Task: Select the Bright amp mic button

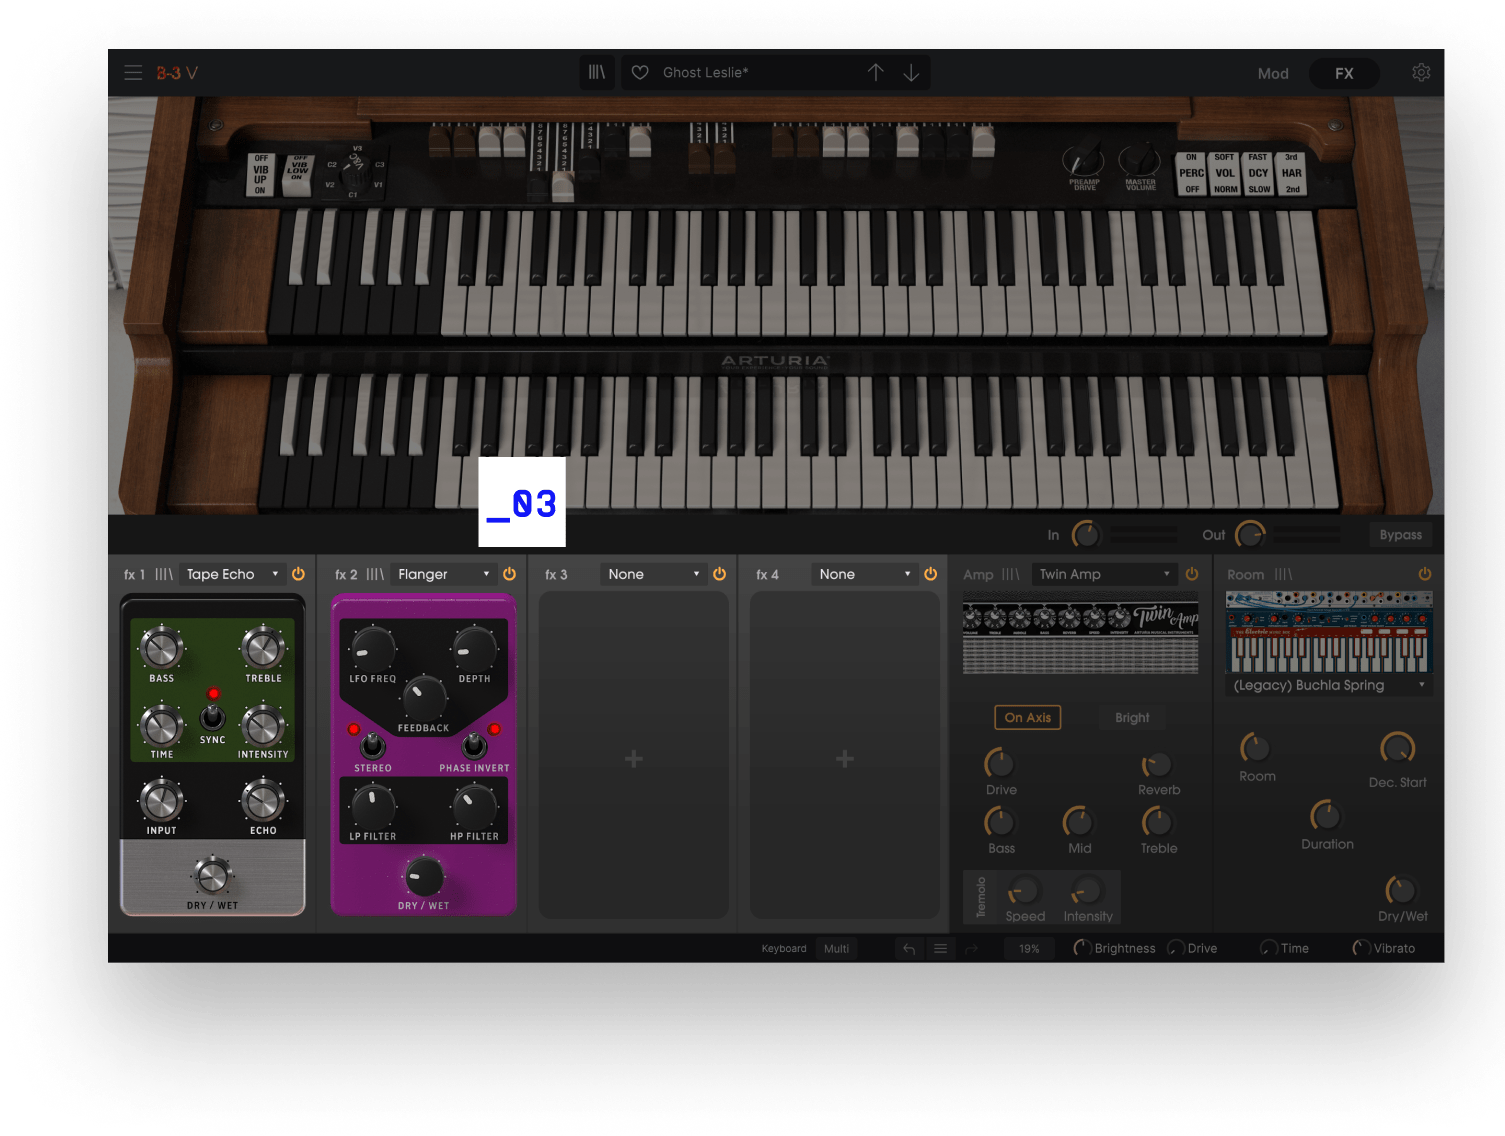Action: [x=1132, y=718]
